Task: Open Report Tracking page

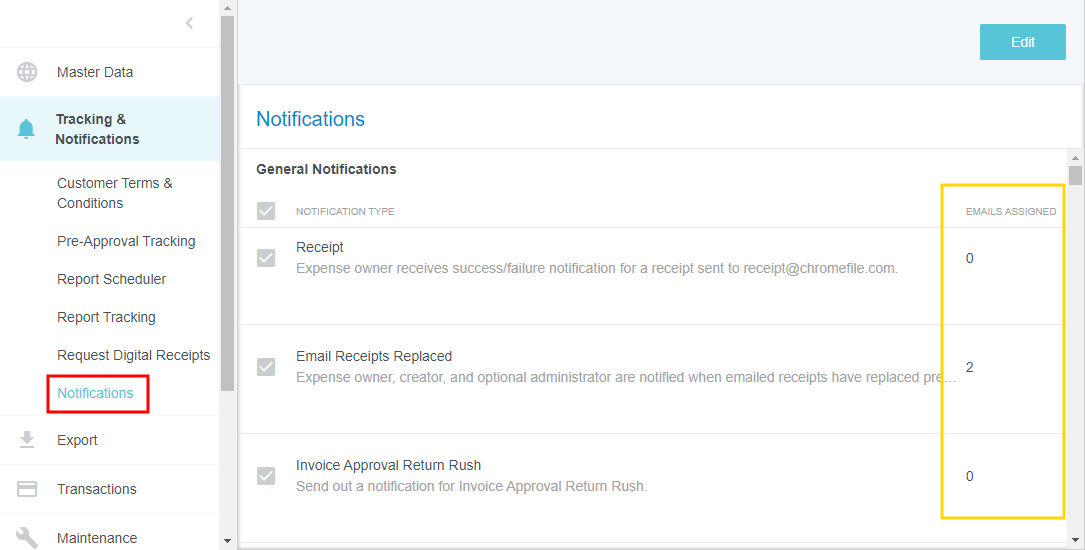Action: point(106,317)
